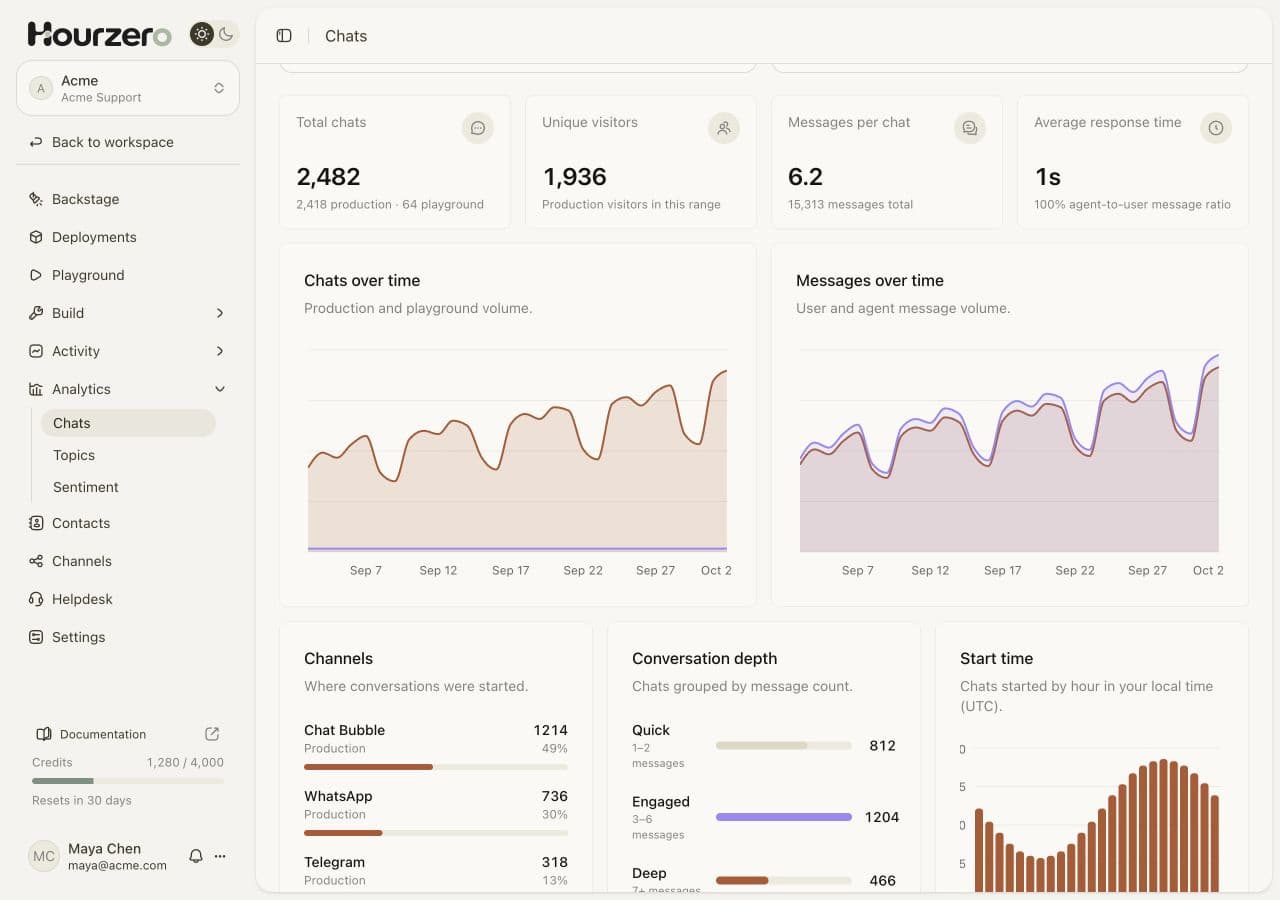Click the external link icon beside Documentation
The height and width of the screenshot is (900, 1280).
[x=212, y=734]
